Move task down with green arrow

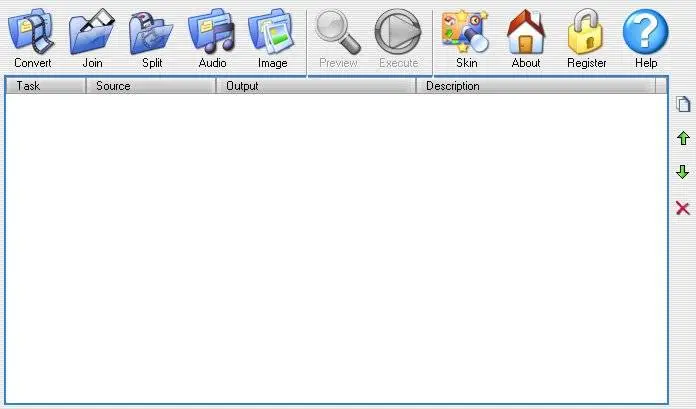click(x=683, y=172)
